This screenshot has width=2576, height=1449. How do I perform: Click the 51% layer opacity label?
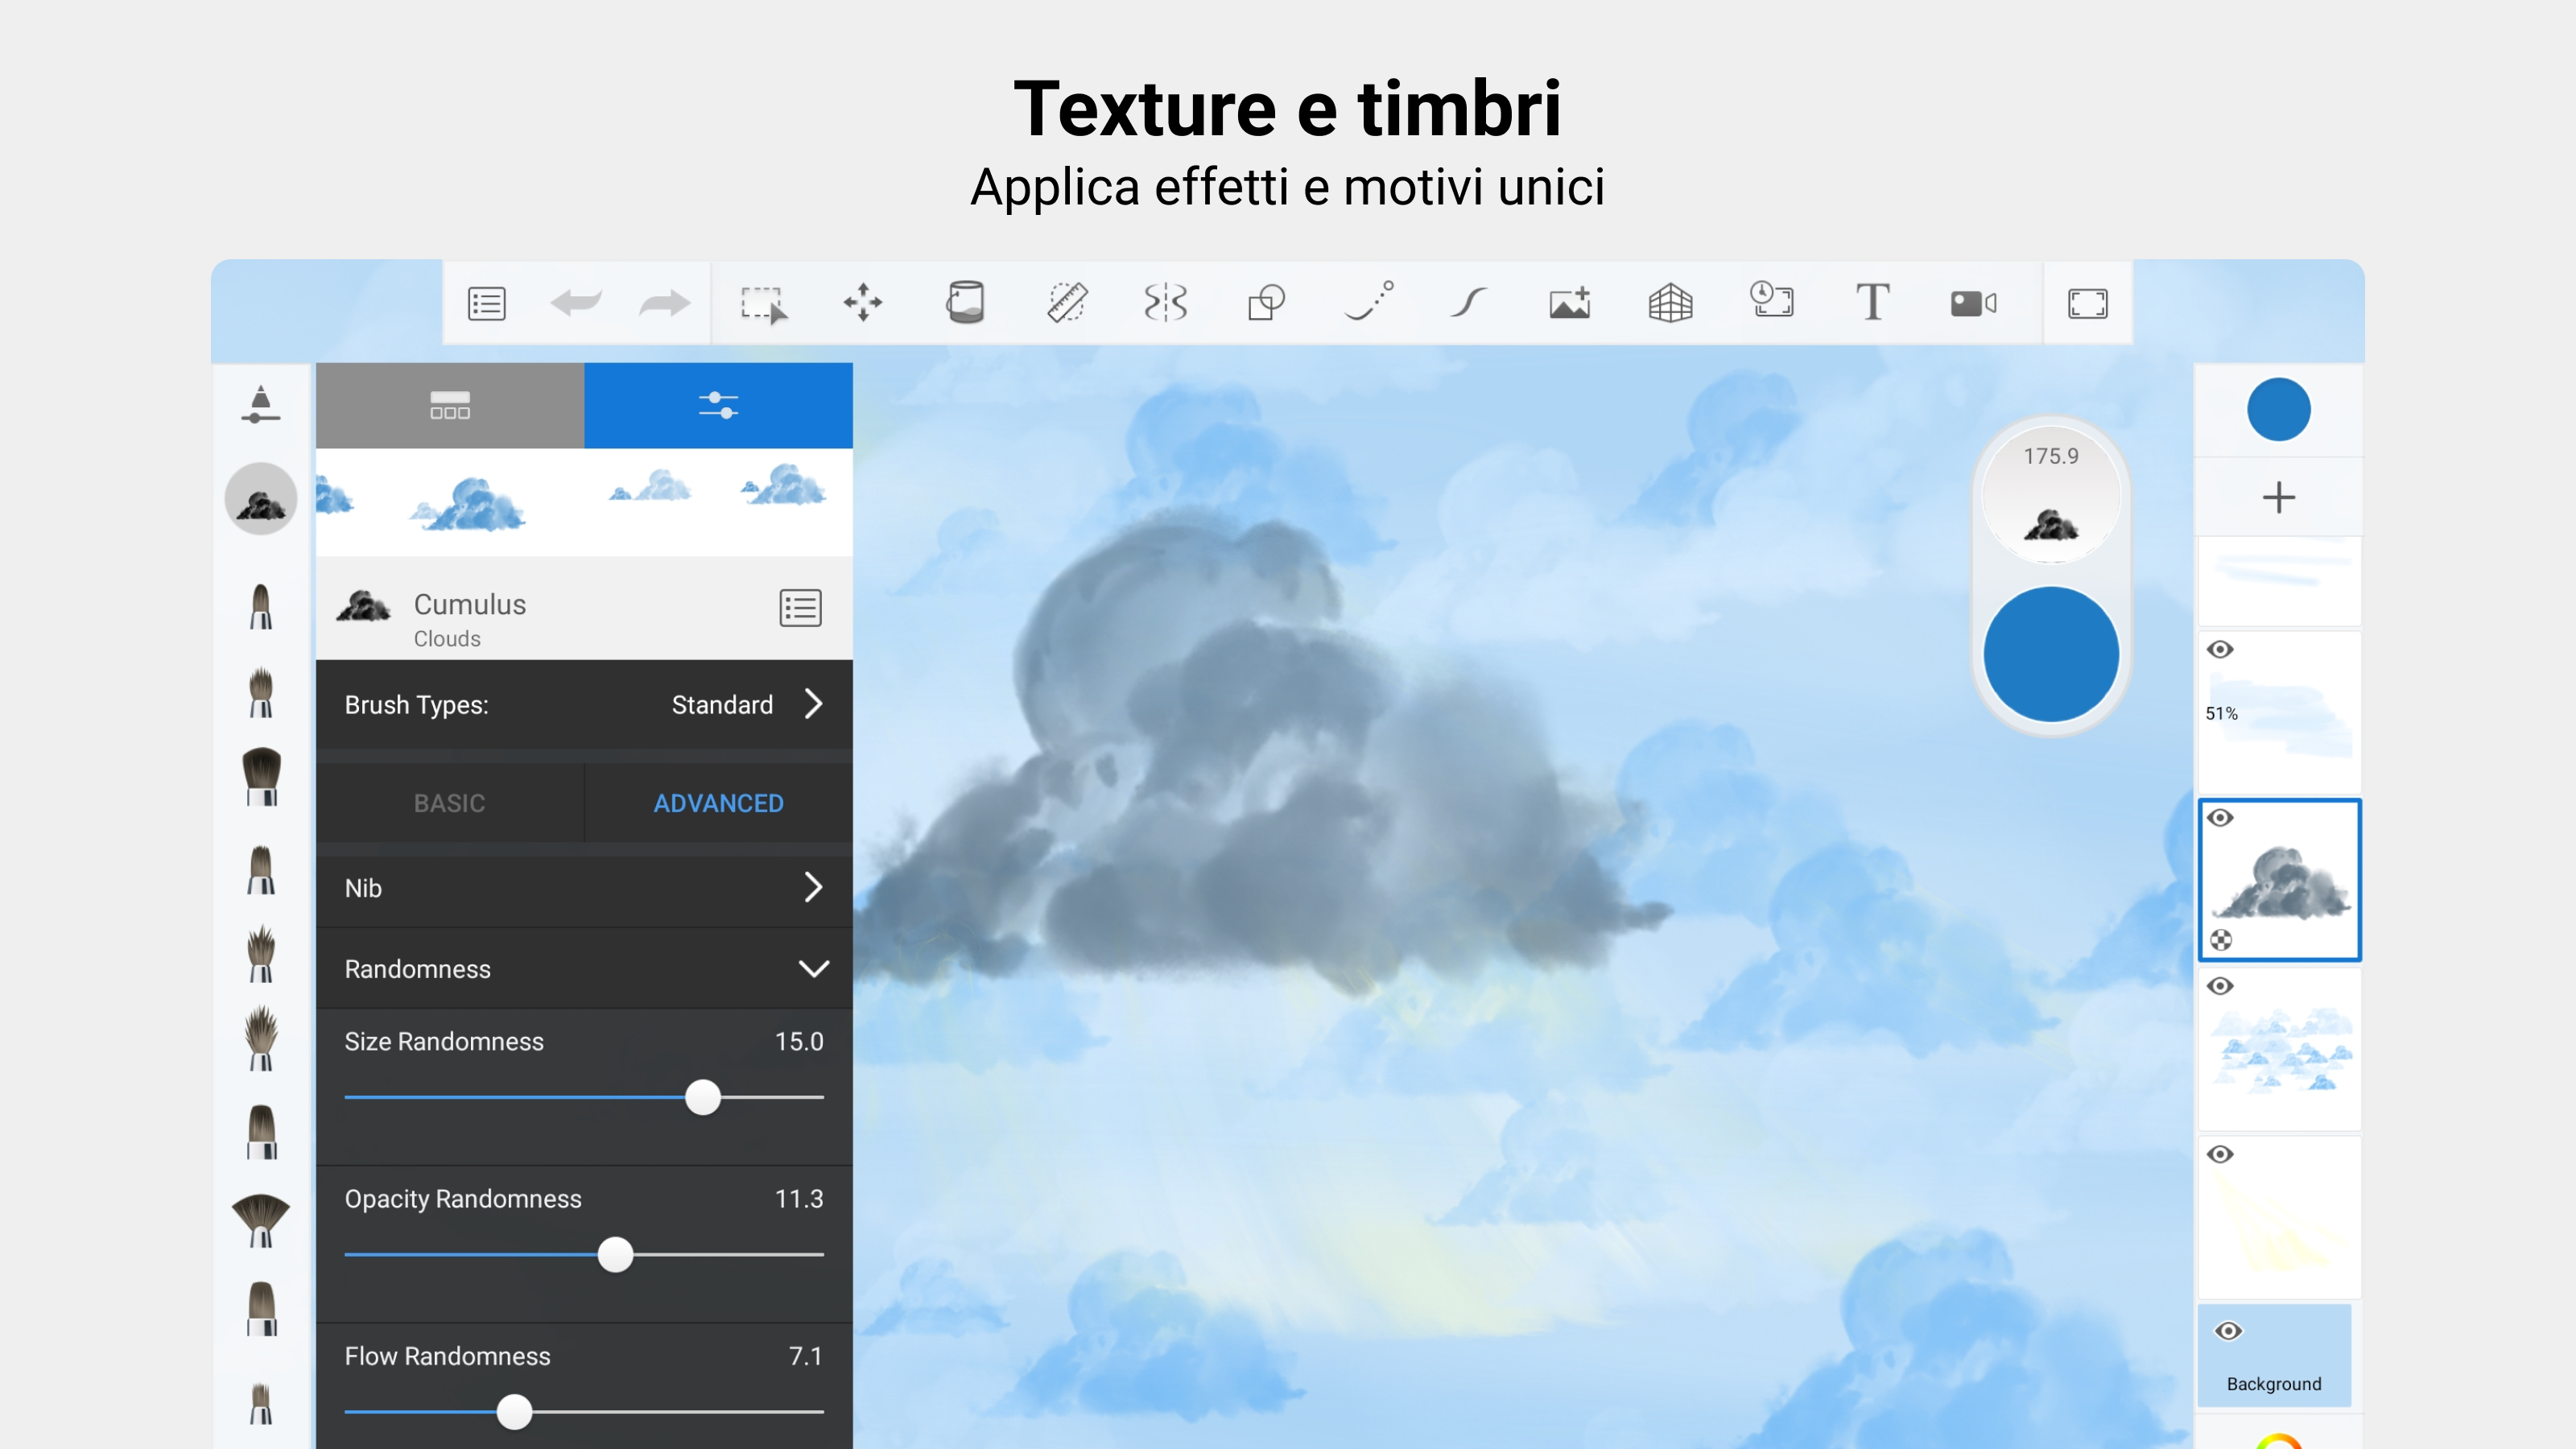[x=2221, y=713]
